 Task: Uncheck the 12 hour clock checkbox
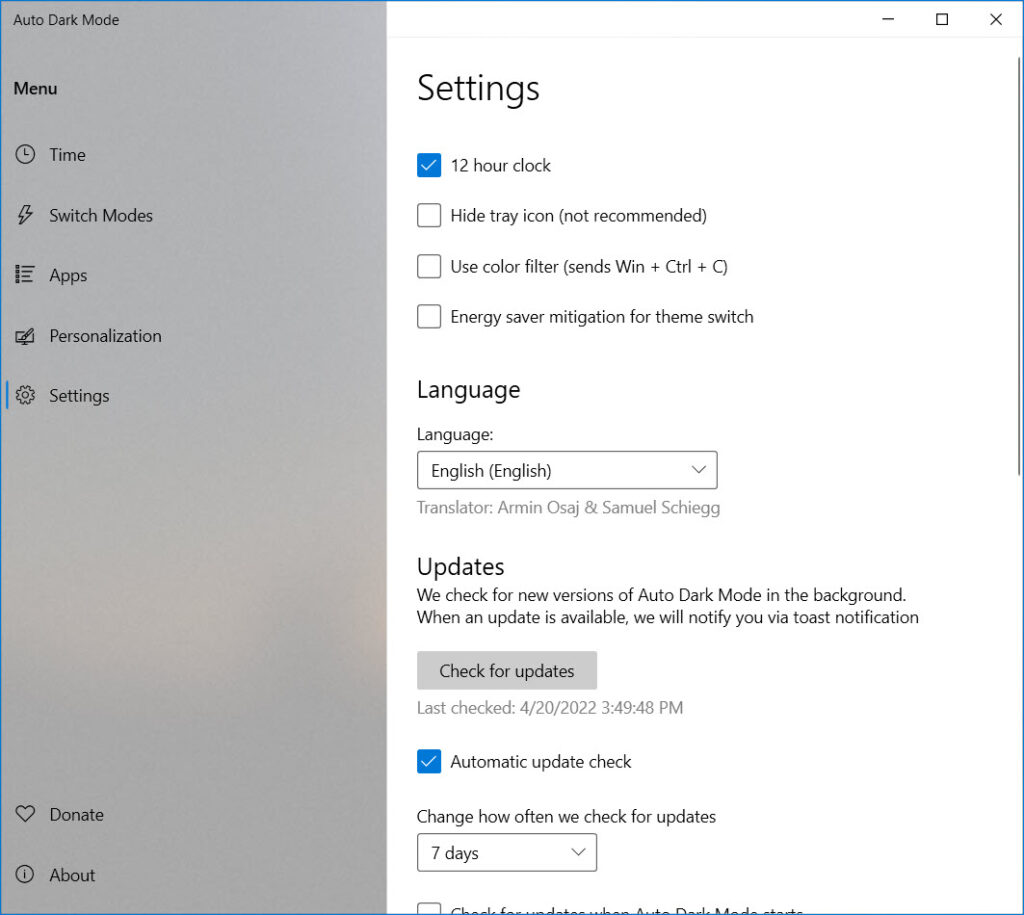pyautogui.click(x=429, y=165)
